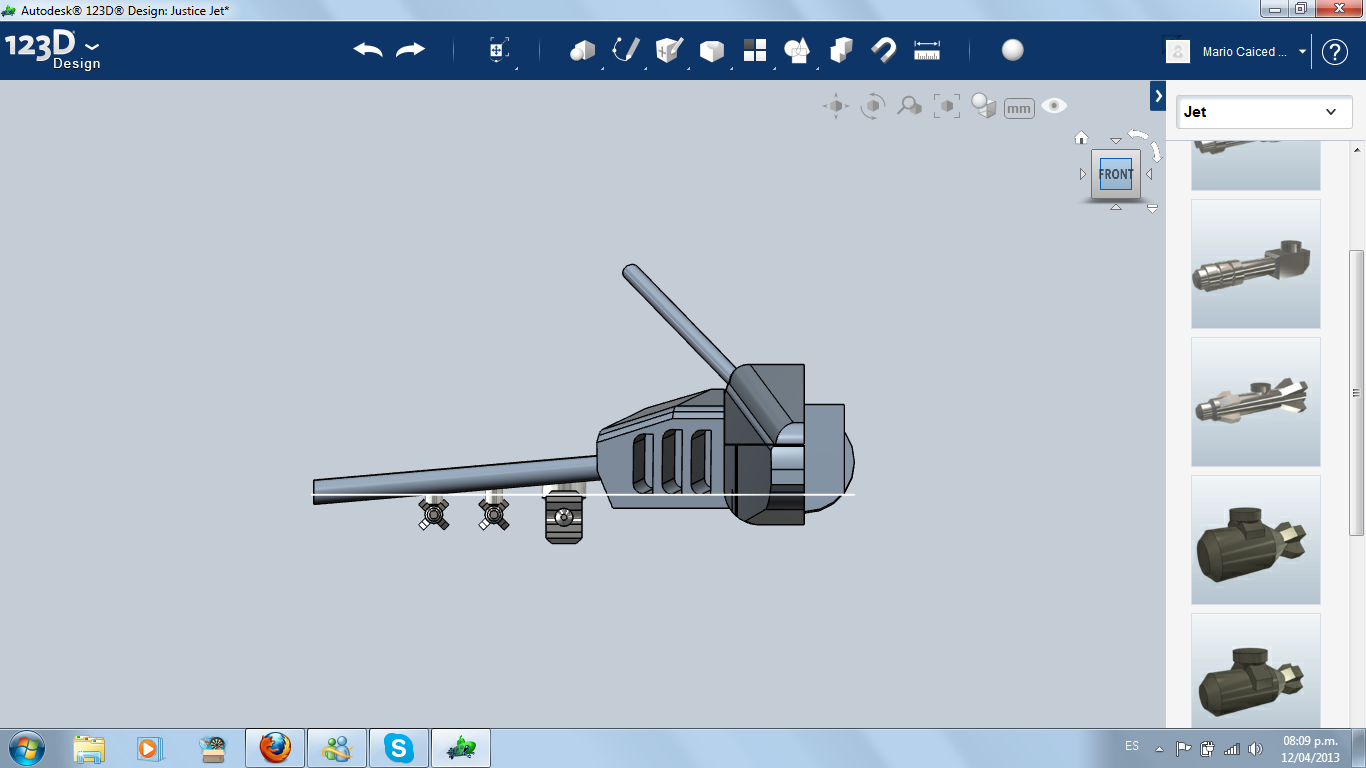This screenshot has height=768, width=1366.
Task: Open the visual style cube options
Action: 984,106
